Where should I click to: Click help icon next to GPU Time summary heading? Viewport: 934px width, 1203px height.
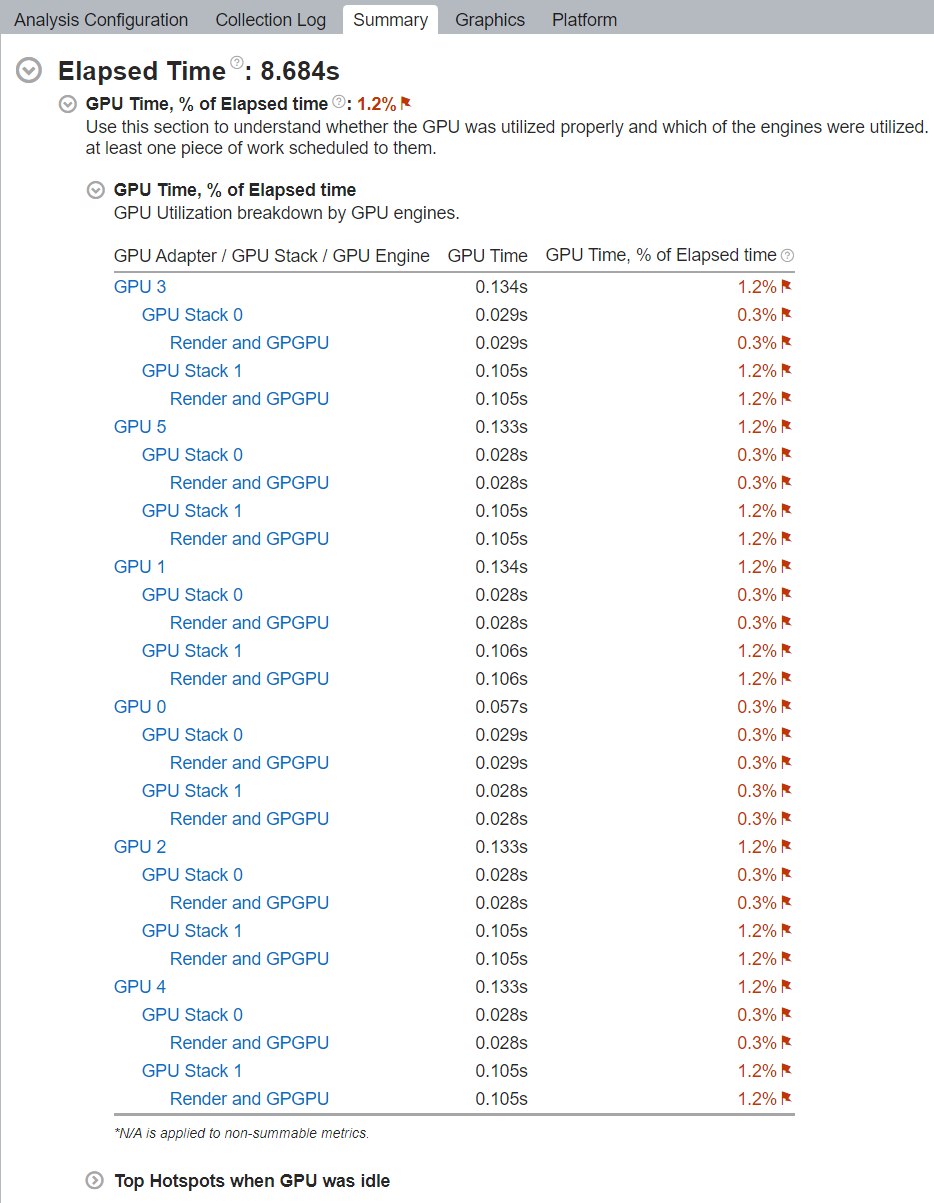[338, 102]
